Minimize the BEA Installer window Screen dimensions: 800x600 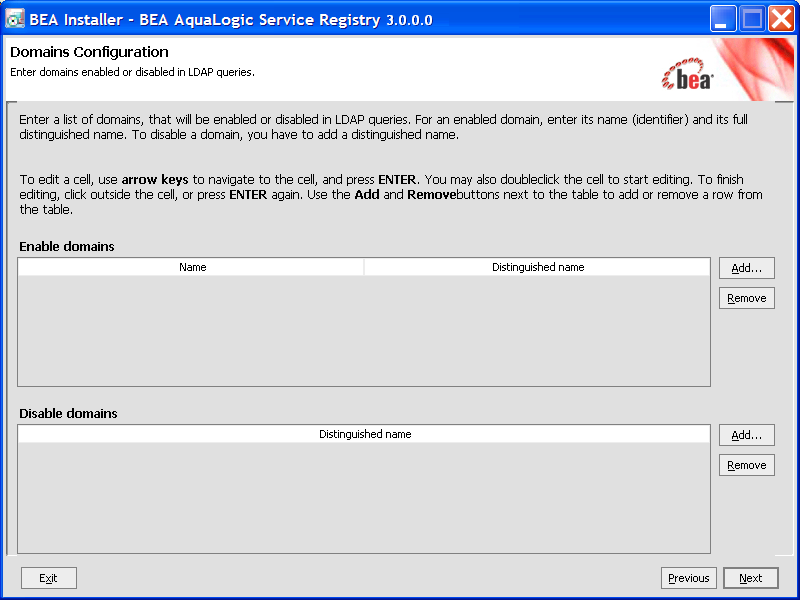coord(722,19)
